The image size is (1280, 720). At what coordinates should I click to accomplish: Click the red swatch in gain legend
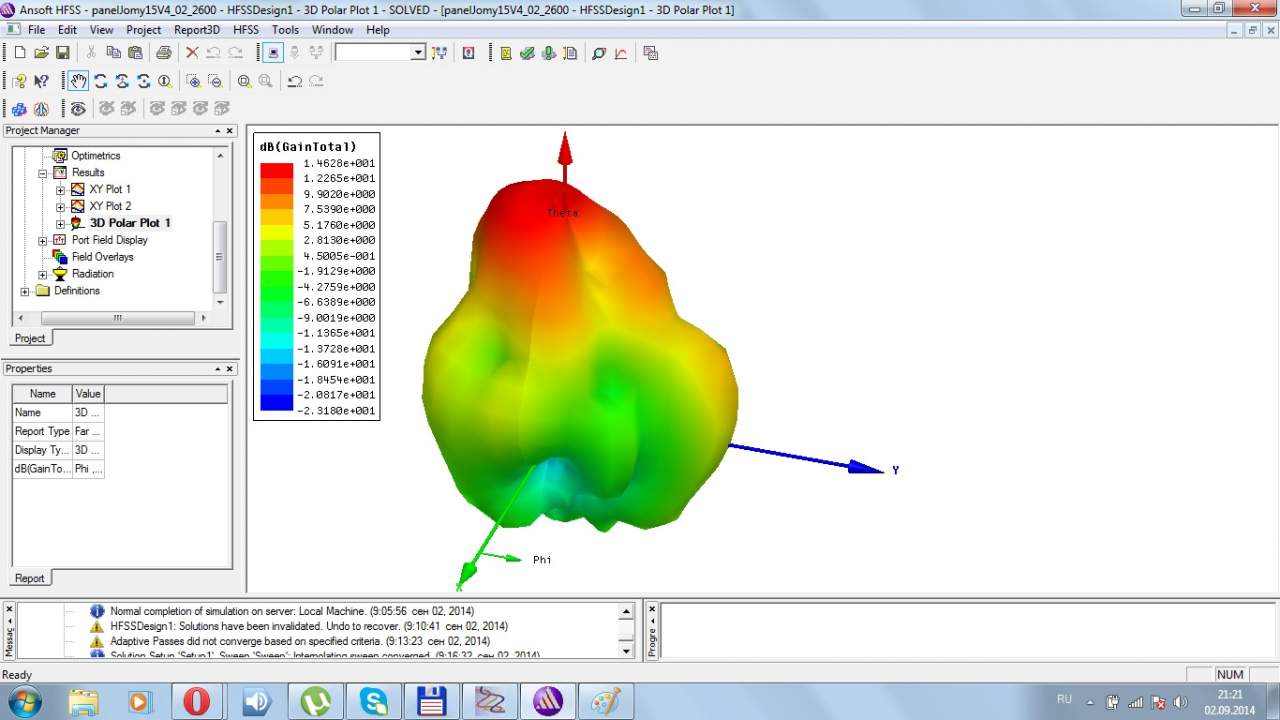pos(276,171)
